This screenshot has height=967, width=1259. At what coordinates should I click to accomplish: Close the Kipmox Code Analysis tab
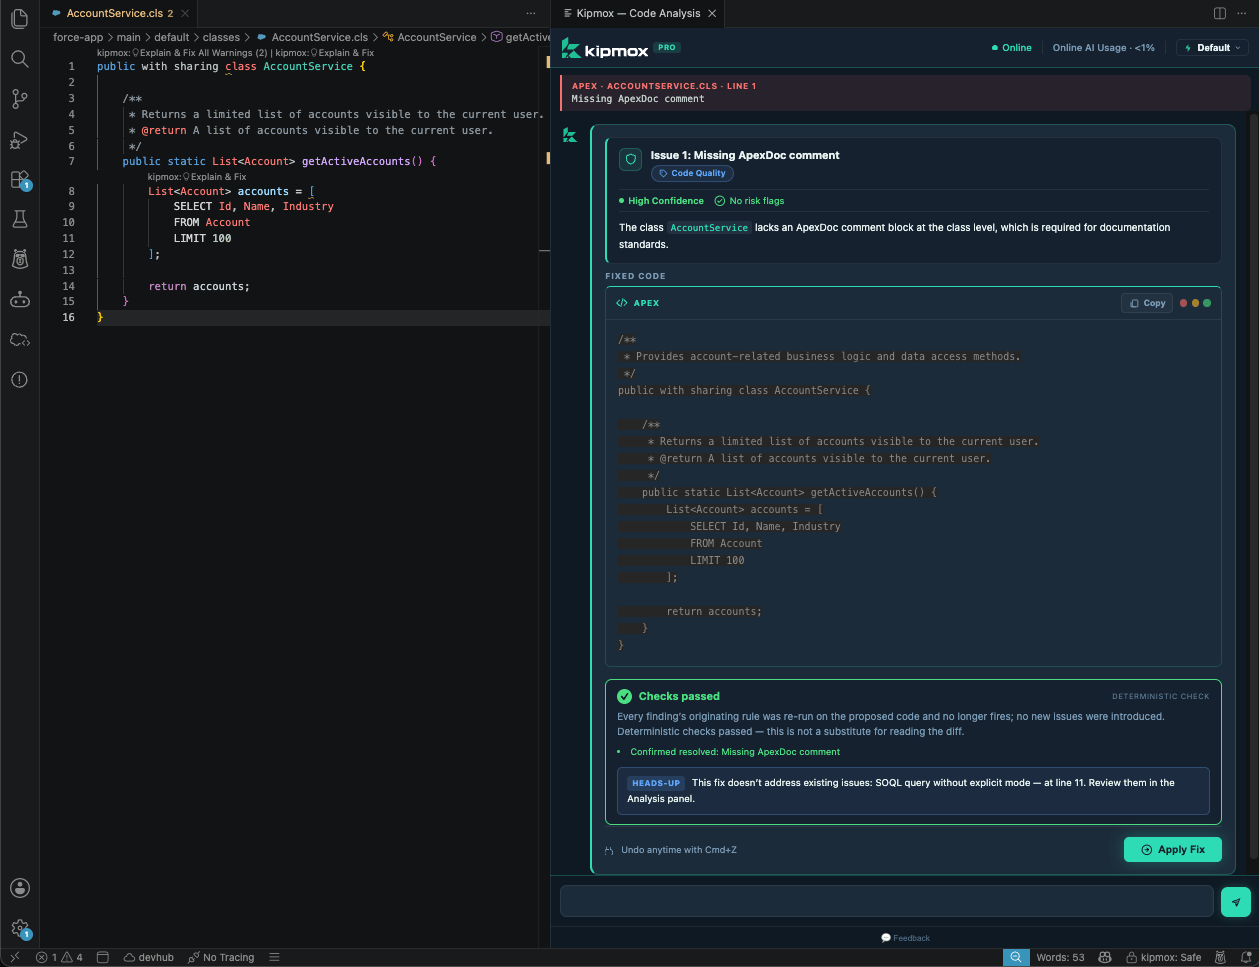click(x=712, y=13)
